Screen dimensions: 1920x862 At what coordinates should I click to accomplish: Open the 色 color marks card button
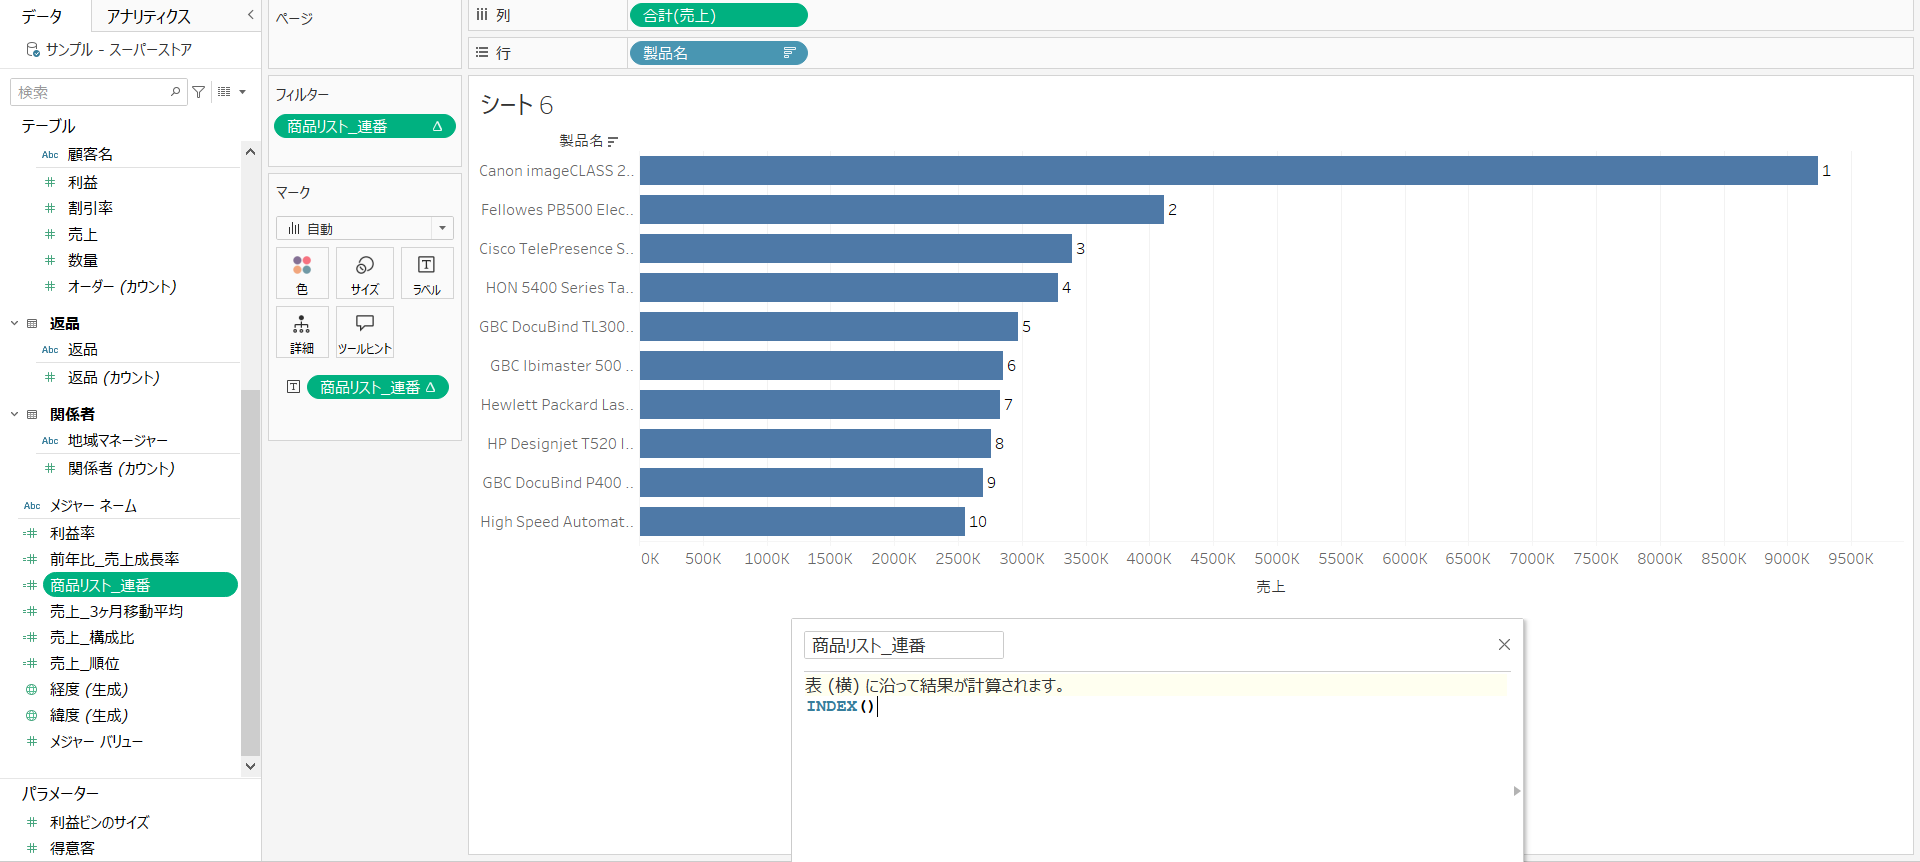(x=302, y=274)
